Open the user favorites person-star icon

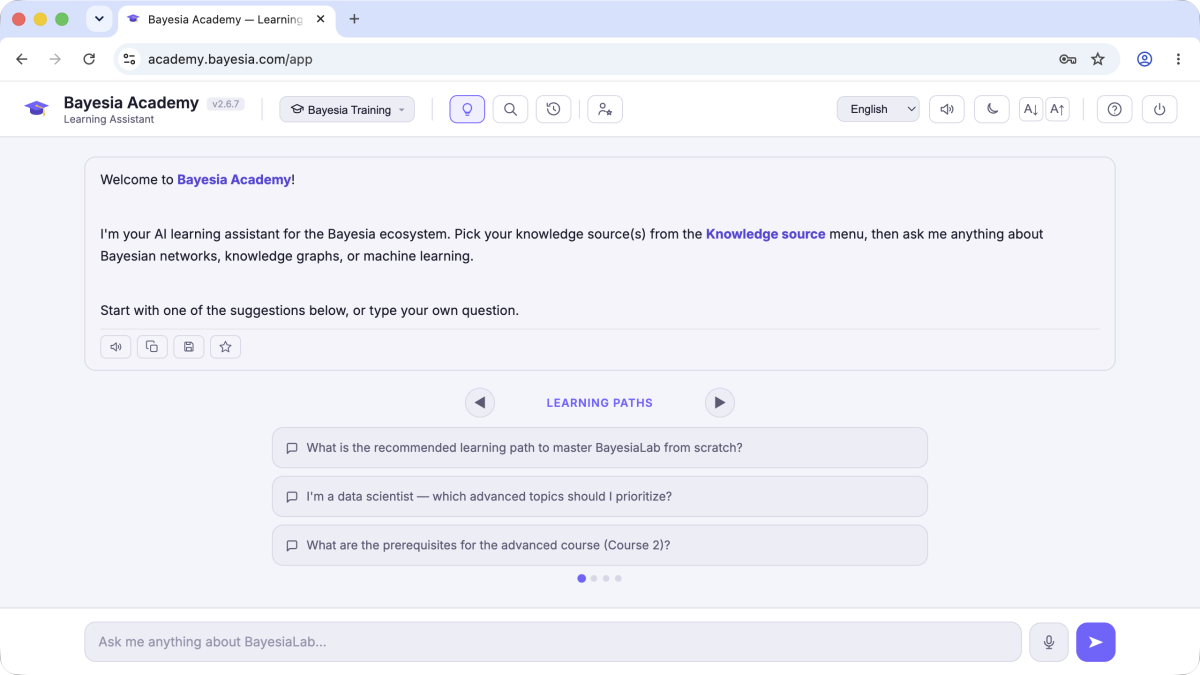coord(605,109)
